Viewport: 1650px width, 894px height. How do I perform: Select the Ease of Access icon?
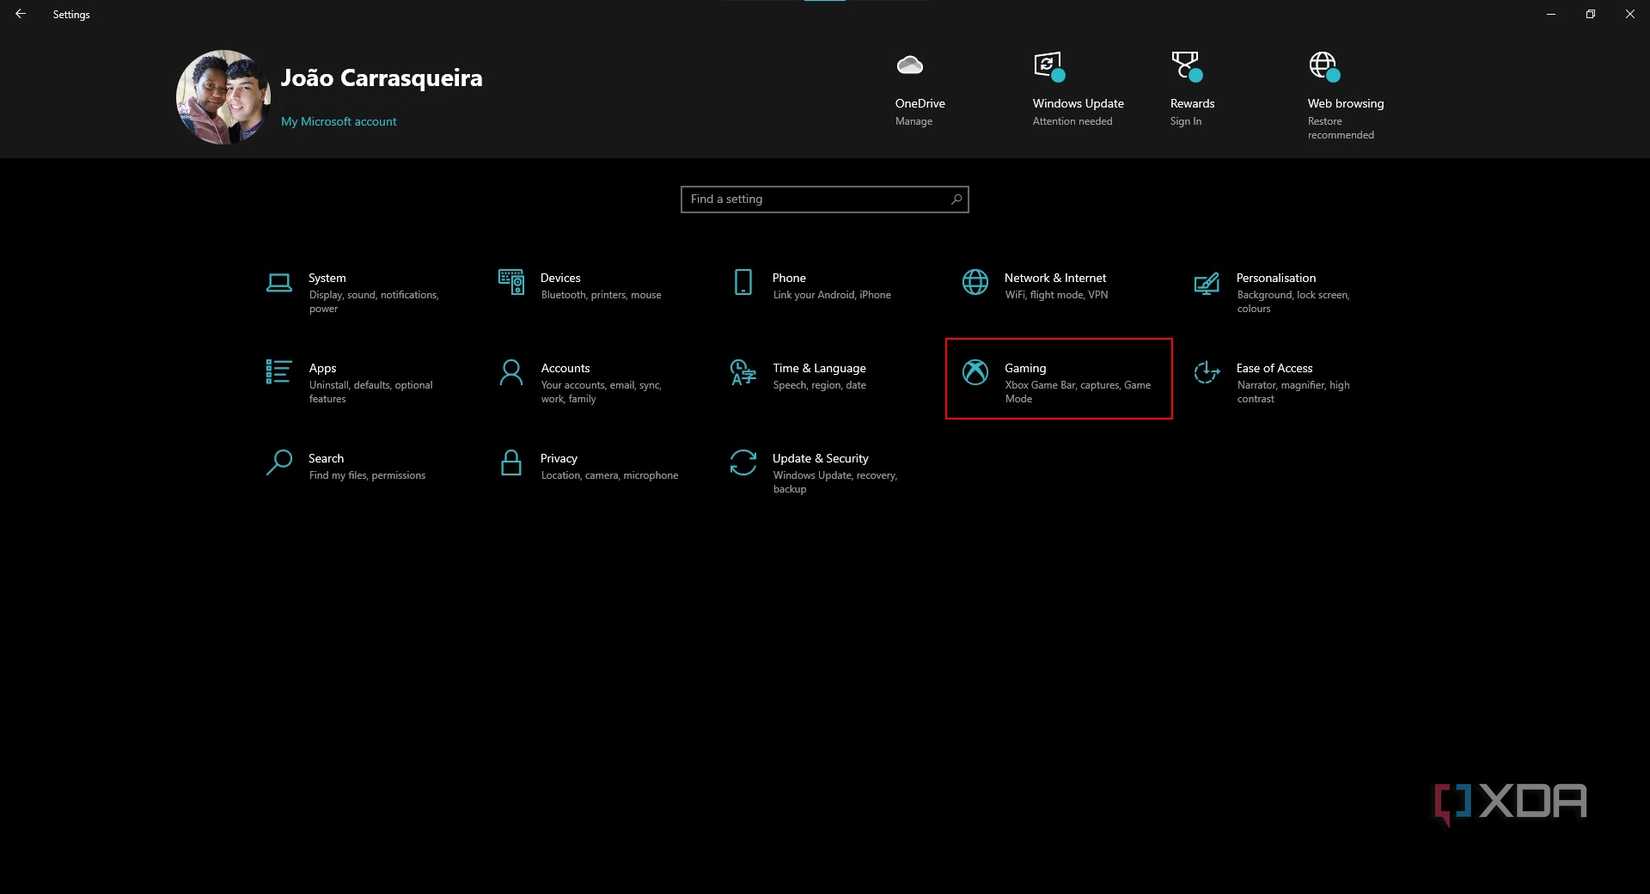click(x=1207, y=372)
